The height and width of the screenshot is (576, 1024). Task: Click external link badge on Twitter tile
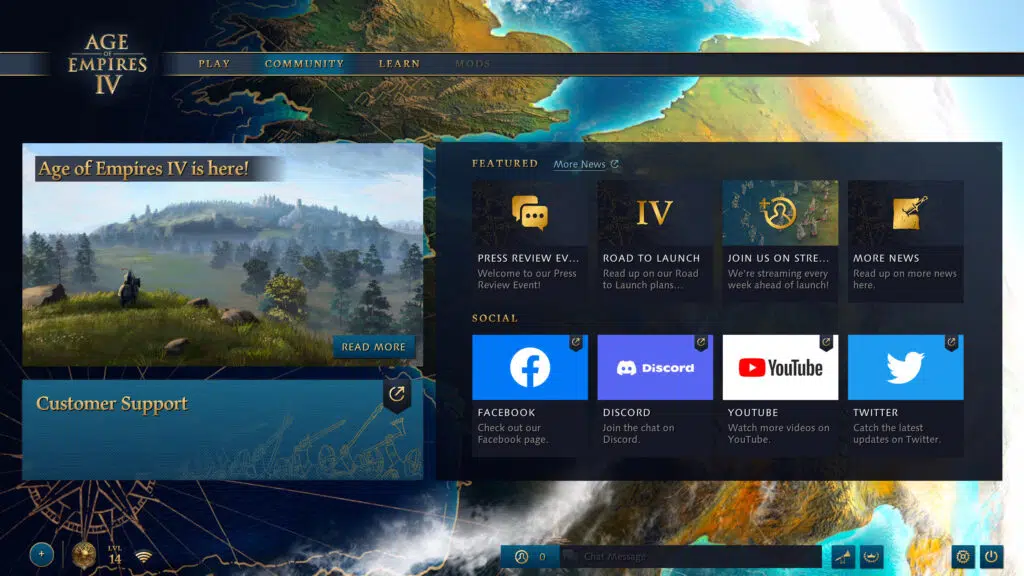pos(952,342)
